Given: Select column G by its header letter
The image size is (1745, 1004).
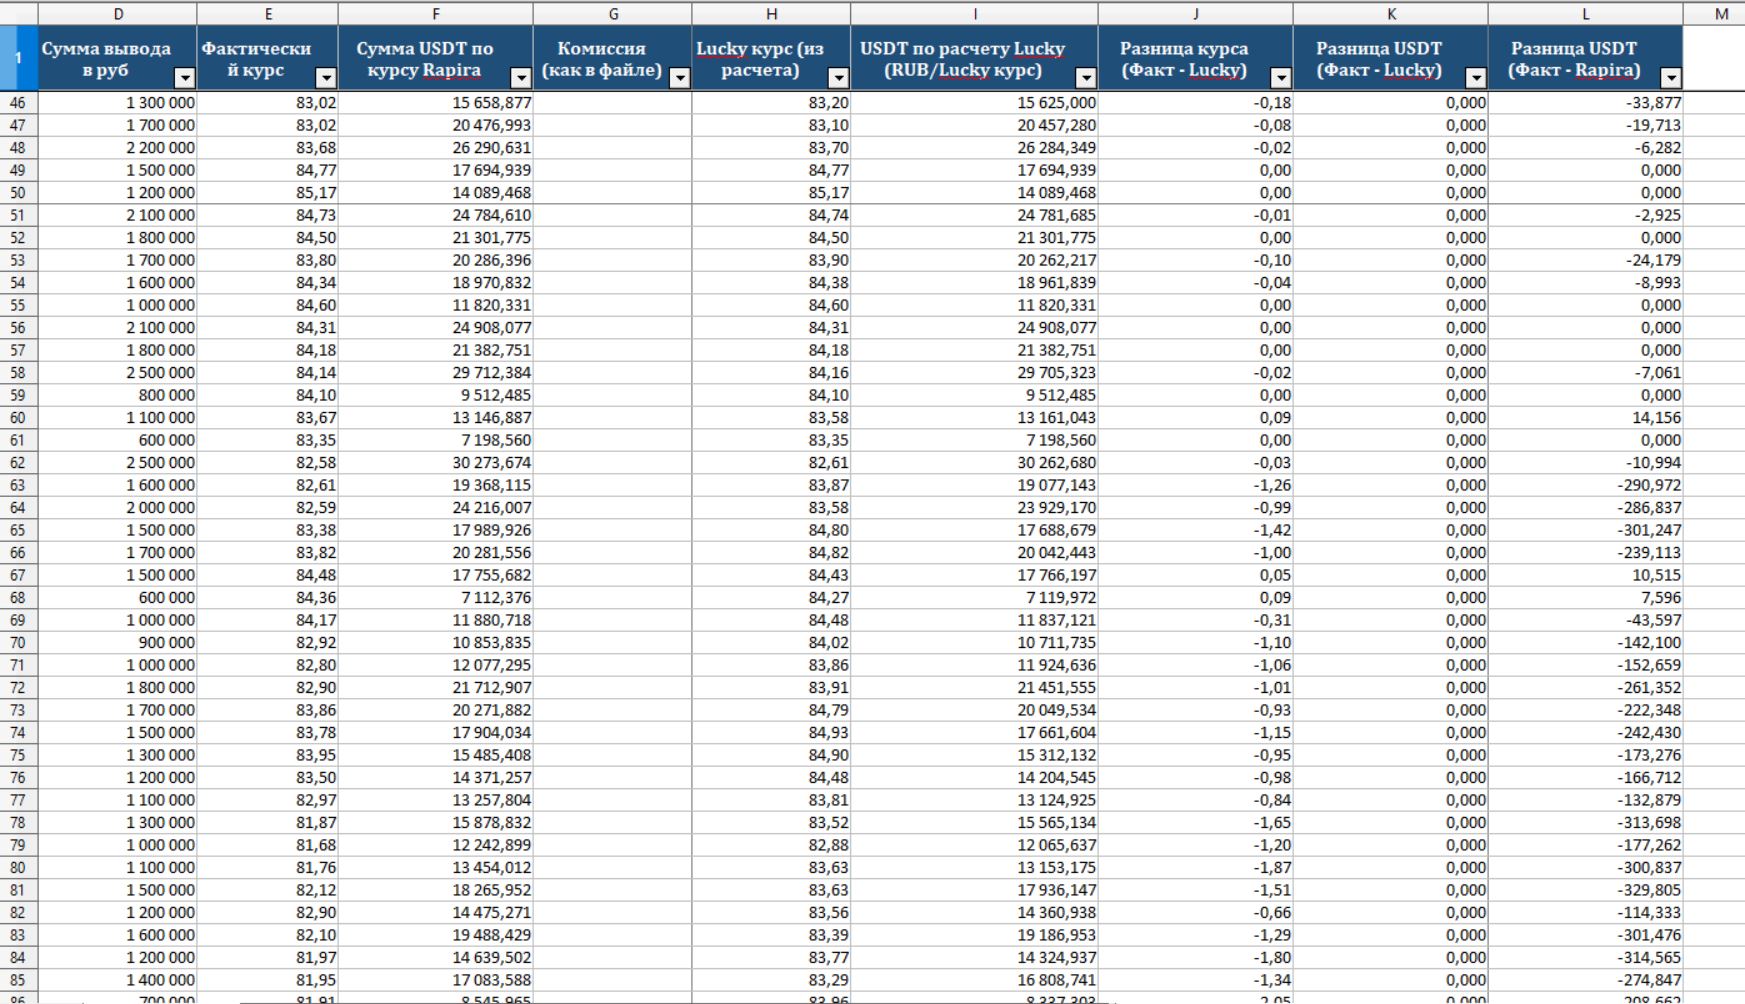Looking at the screenshot, I should click(x=612, y=14).
